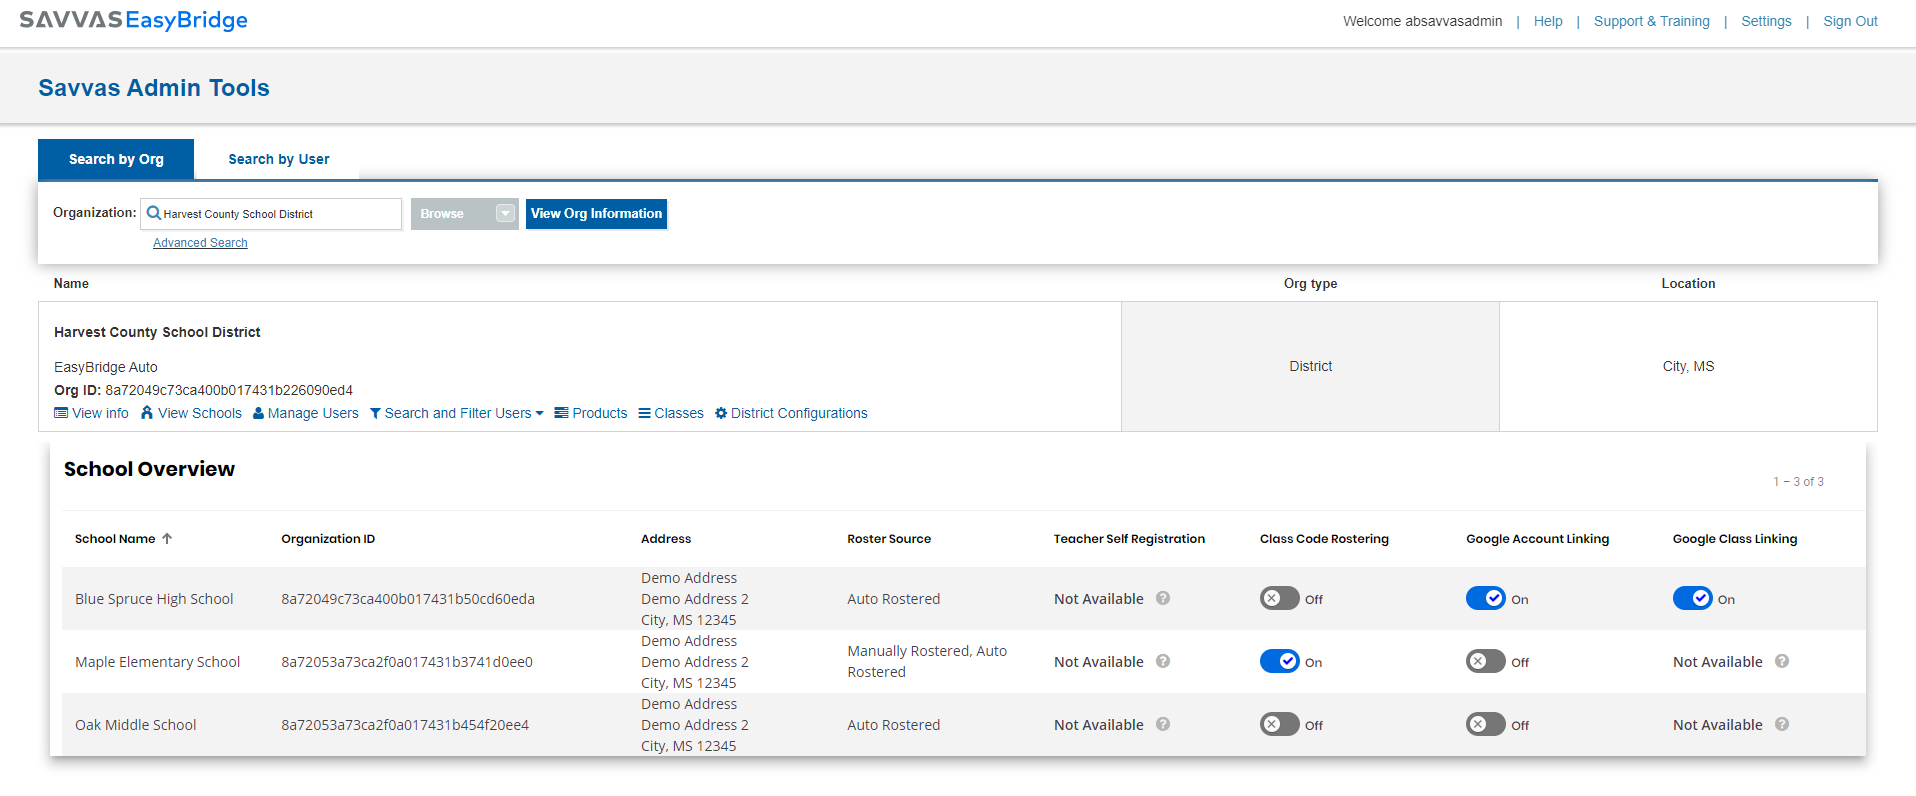1916x796 pixels.
Task: Click the Classes menu icon
Action: 645,413
